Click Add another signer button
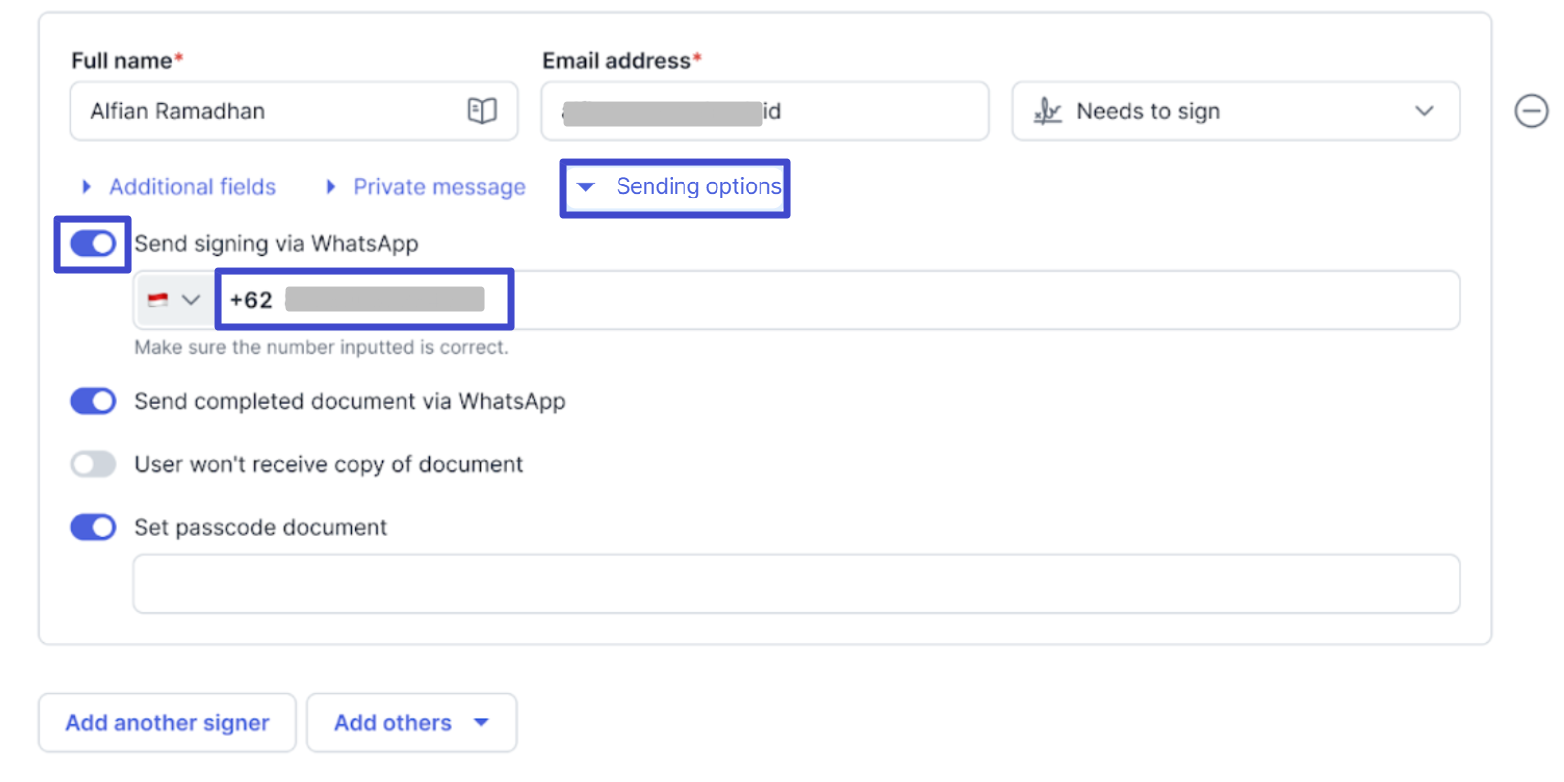1564x782 pixels. (x=167, y=723)
